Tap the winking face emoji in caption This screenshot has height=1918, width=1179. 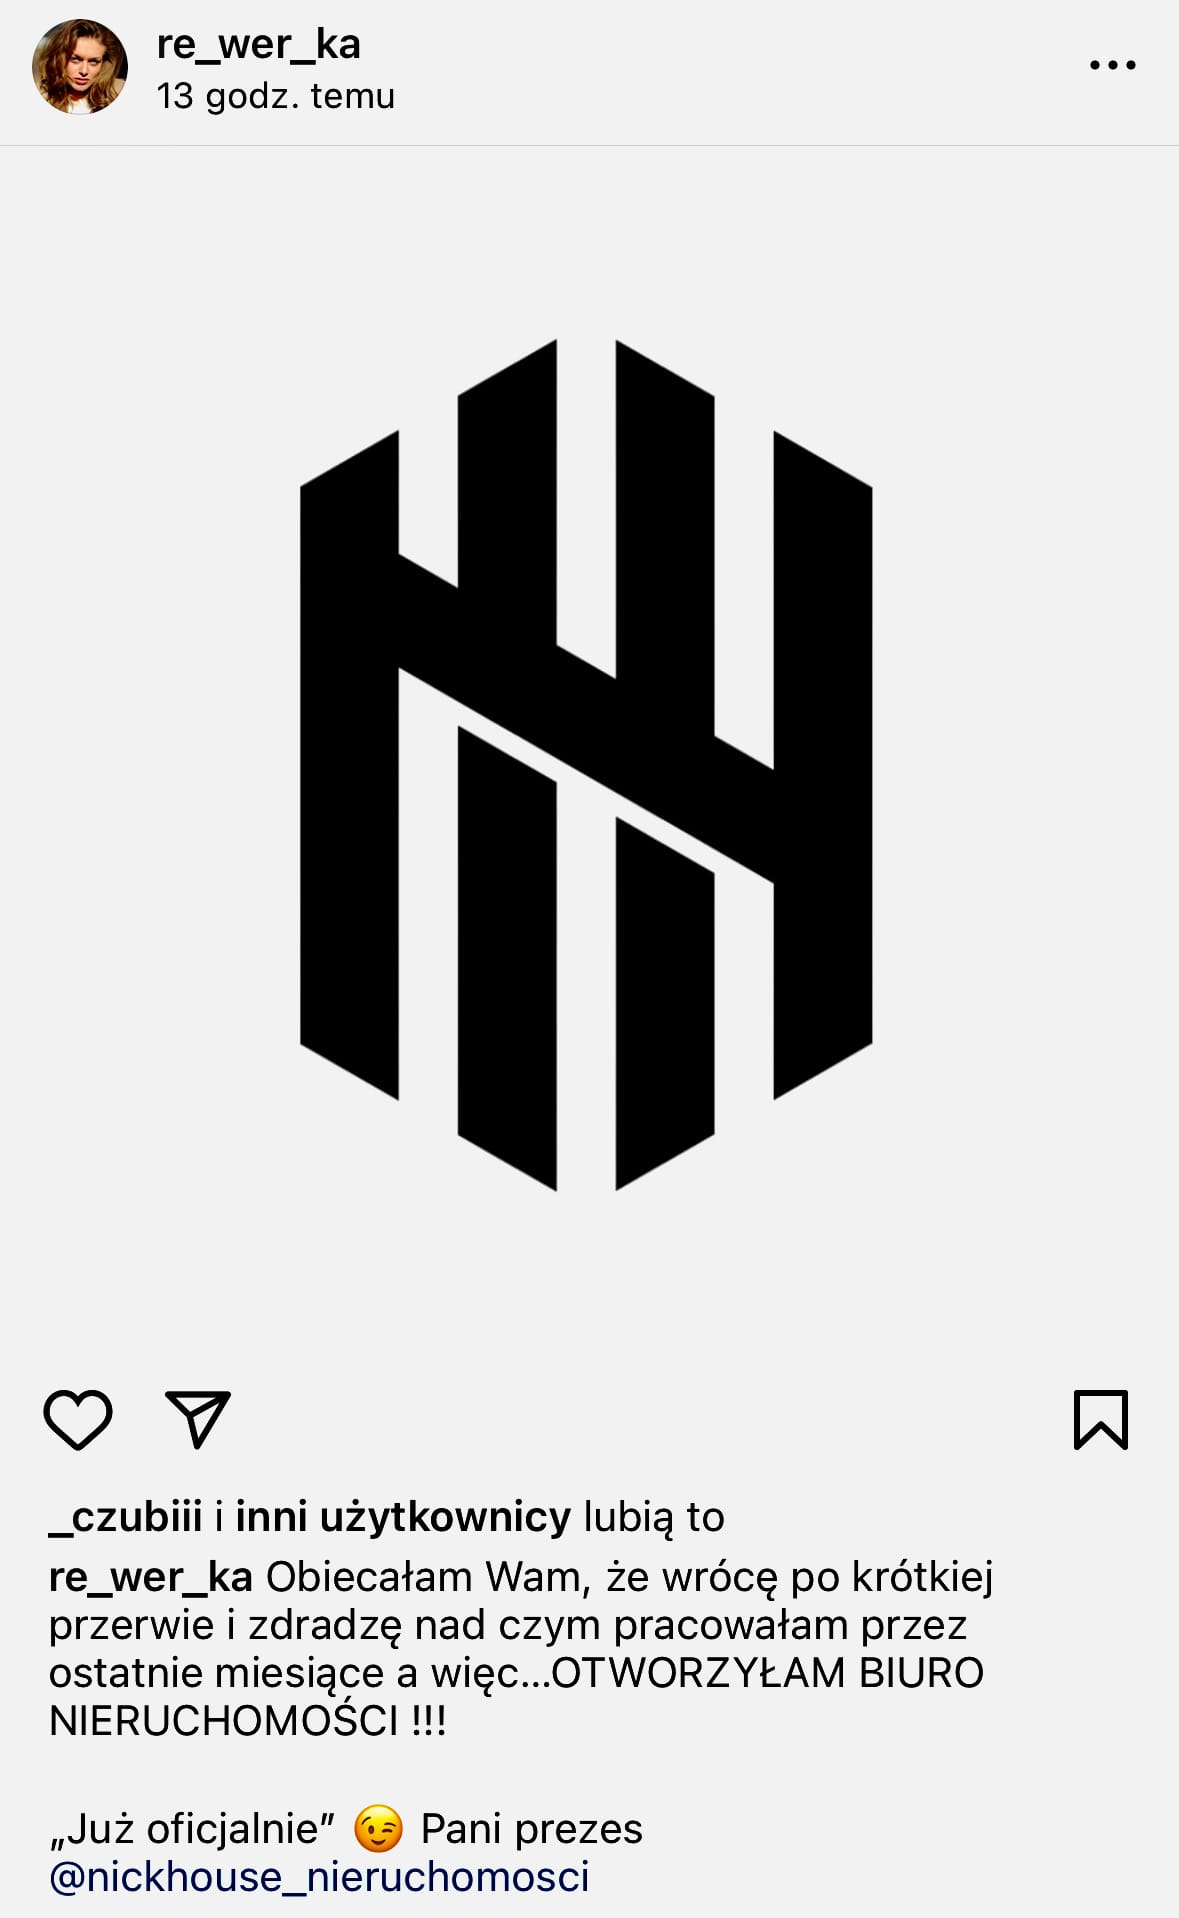[378, 1829]
